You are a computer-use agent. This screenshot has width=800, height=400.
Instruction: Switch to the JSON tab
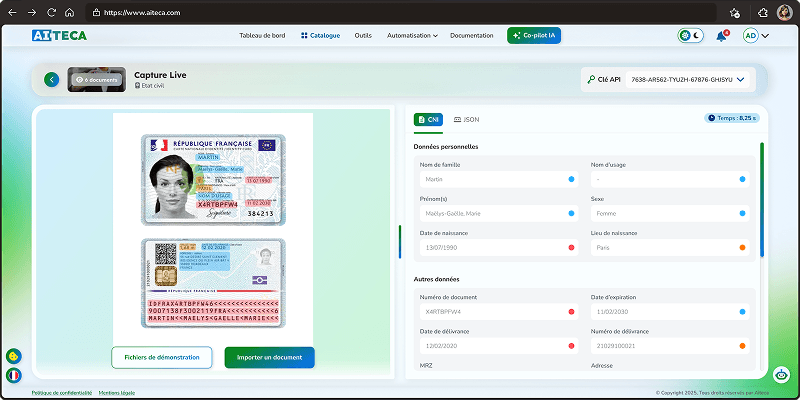coord(466,119)
